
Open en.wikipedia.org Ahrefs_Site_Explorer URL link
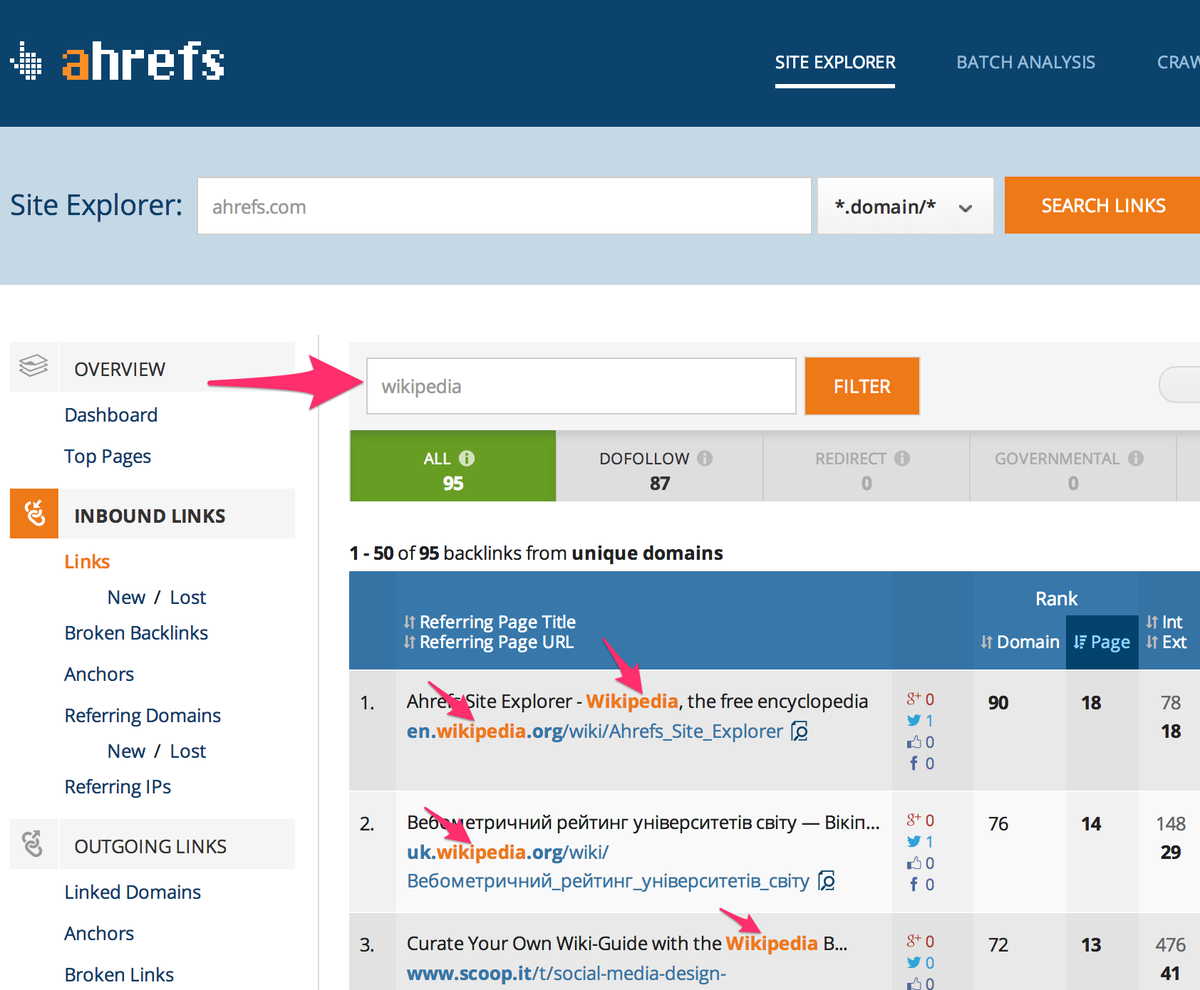click(595, 731)
